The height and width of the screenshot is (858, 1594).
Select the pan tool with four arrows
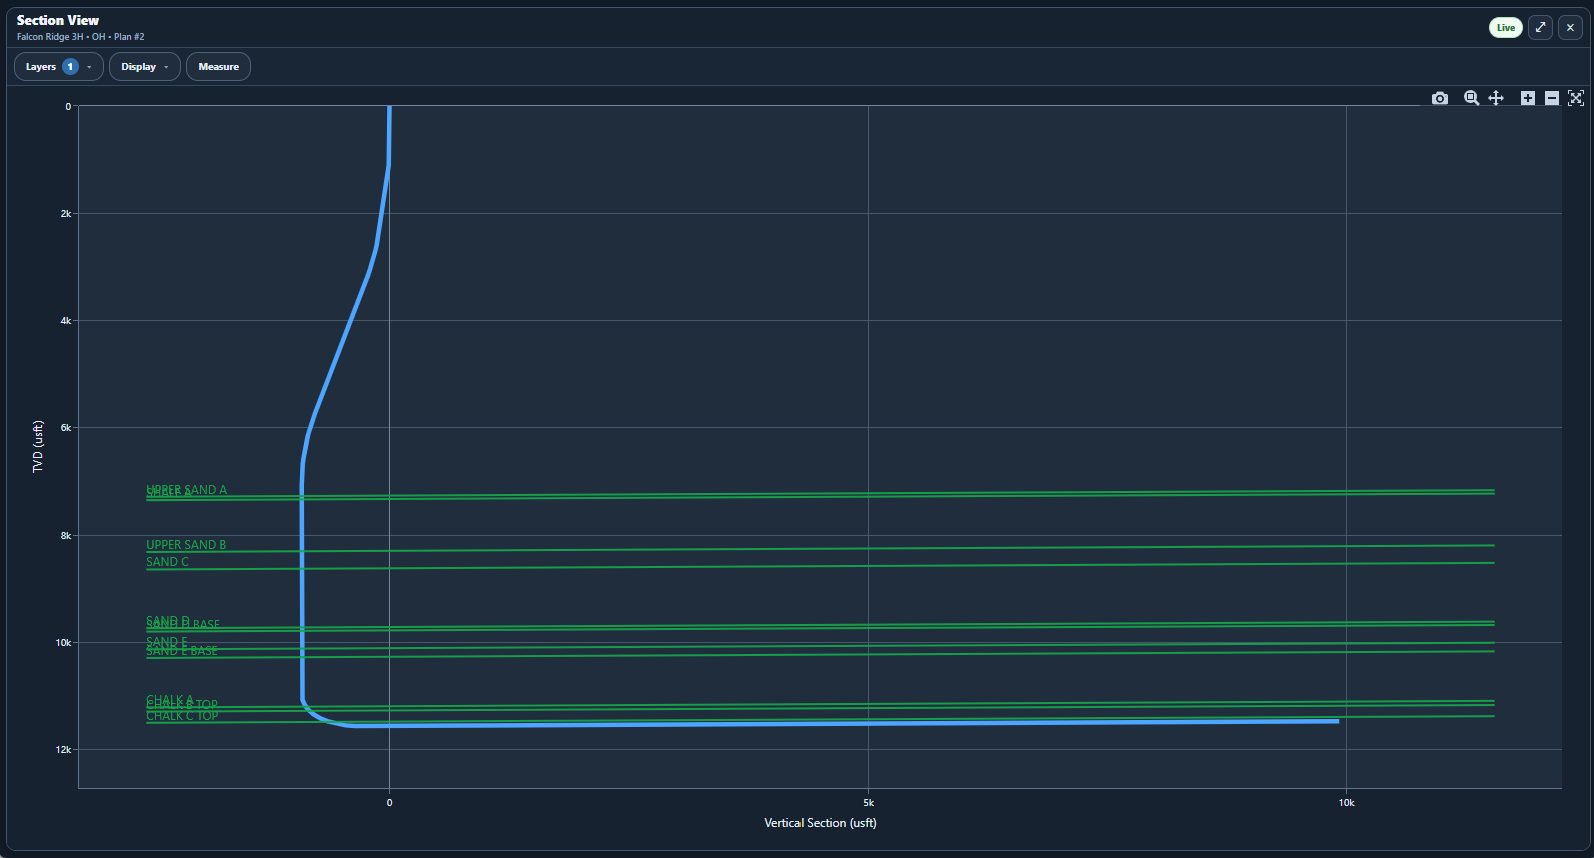1496,98
